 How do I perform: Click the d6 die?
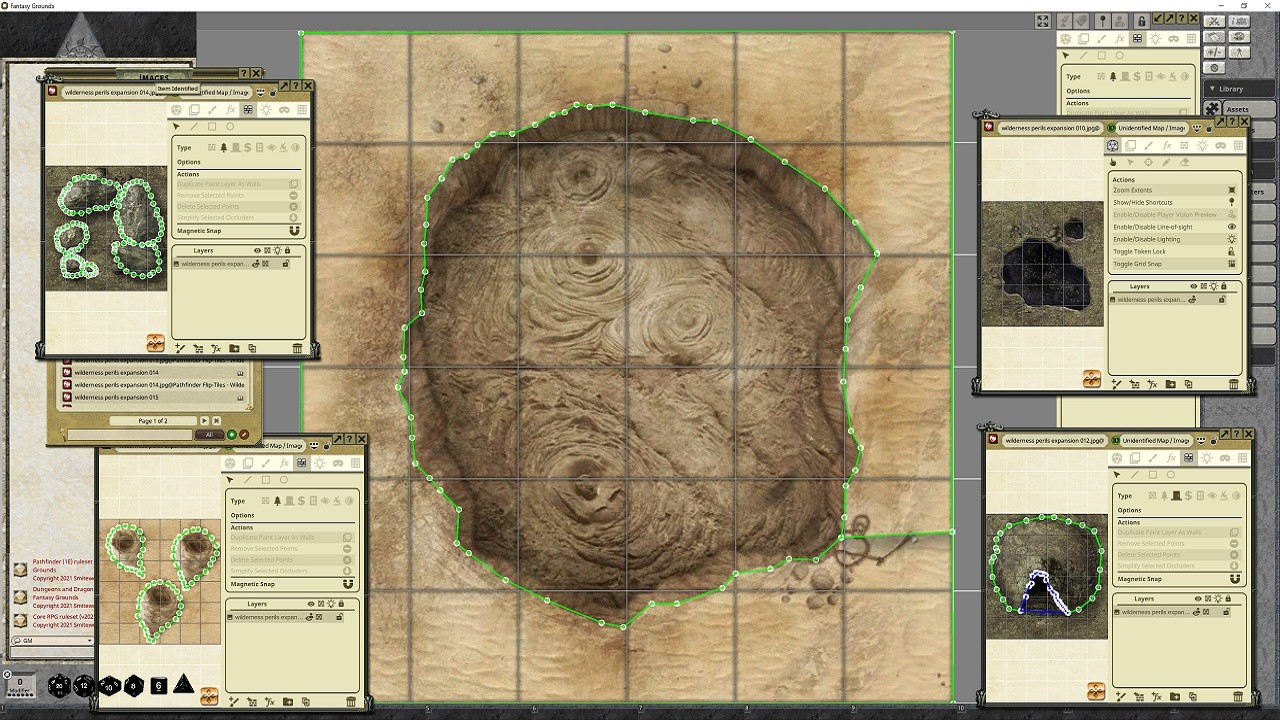(158, 685)
